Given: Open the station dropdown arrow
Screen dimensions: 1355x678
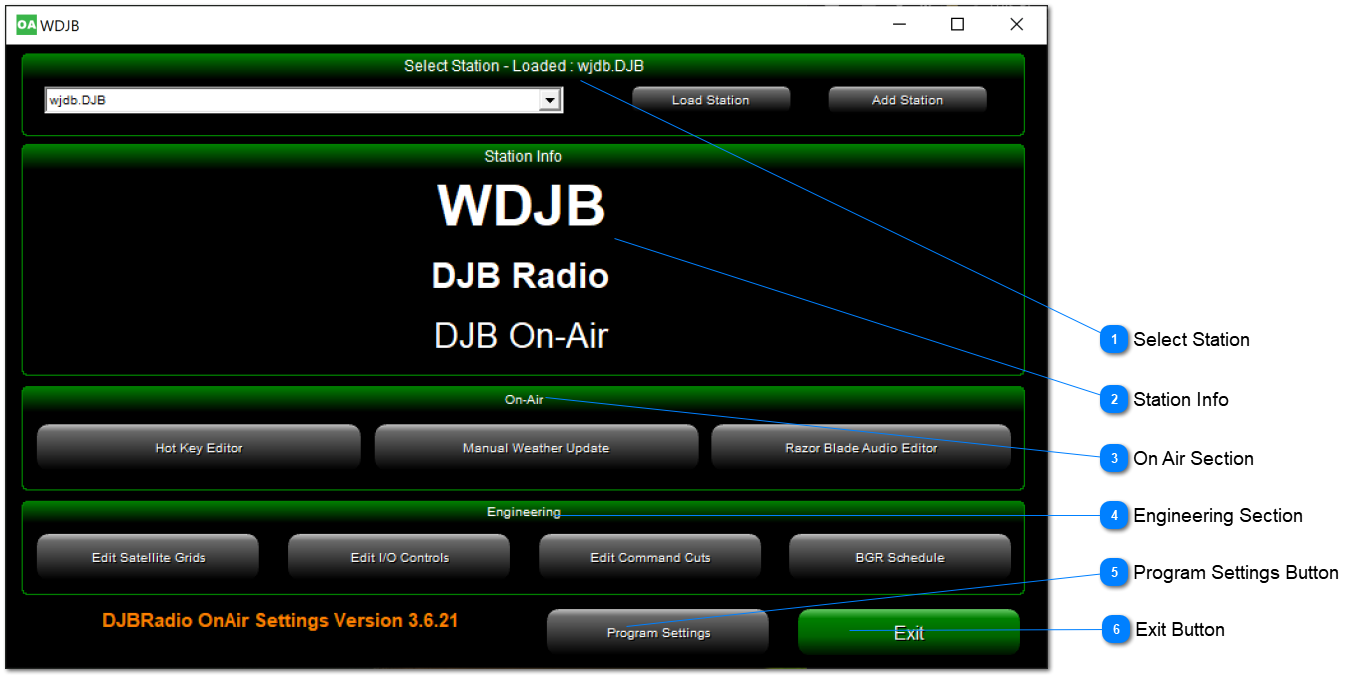Looking at the screenshot, I should pyautogui.click(x=549, y=100).
